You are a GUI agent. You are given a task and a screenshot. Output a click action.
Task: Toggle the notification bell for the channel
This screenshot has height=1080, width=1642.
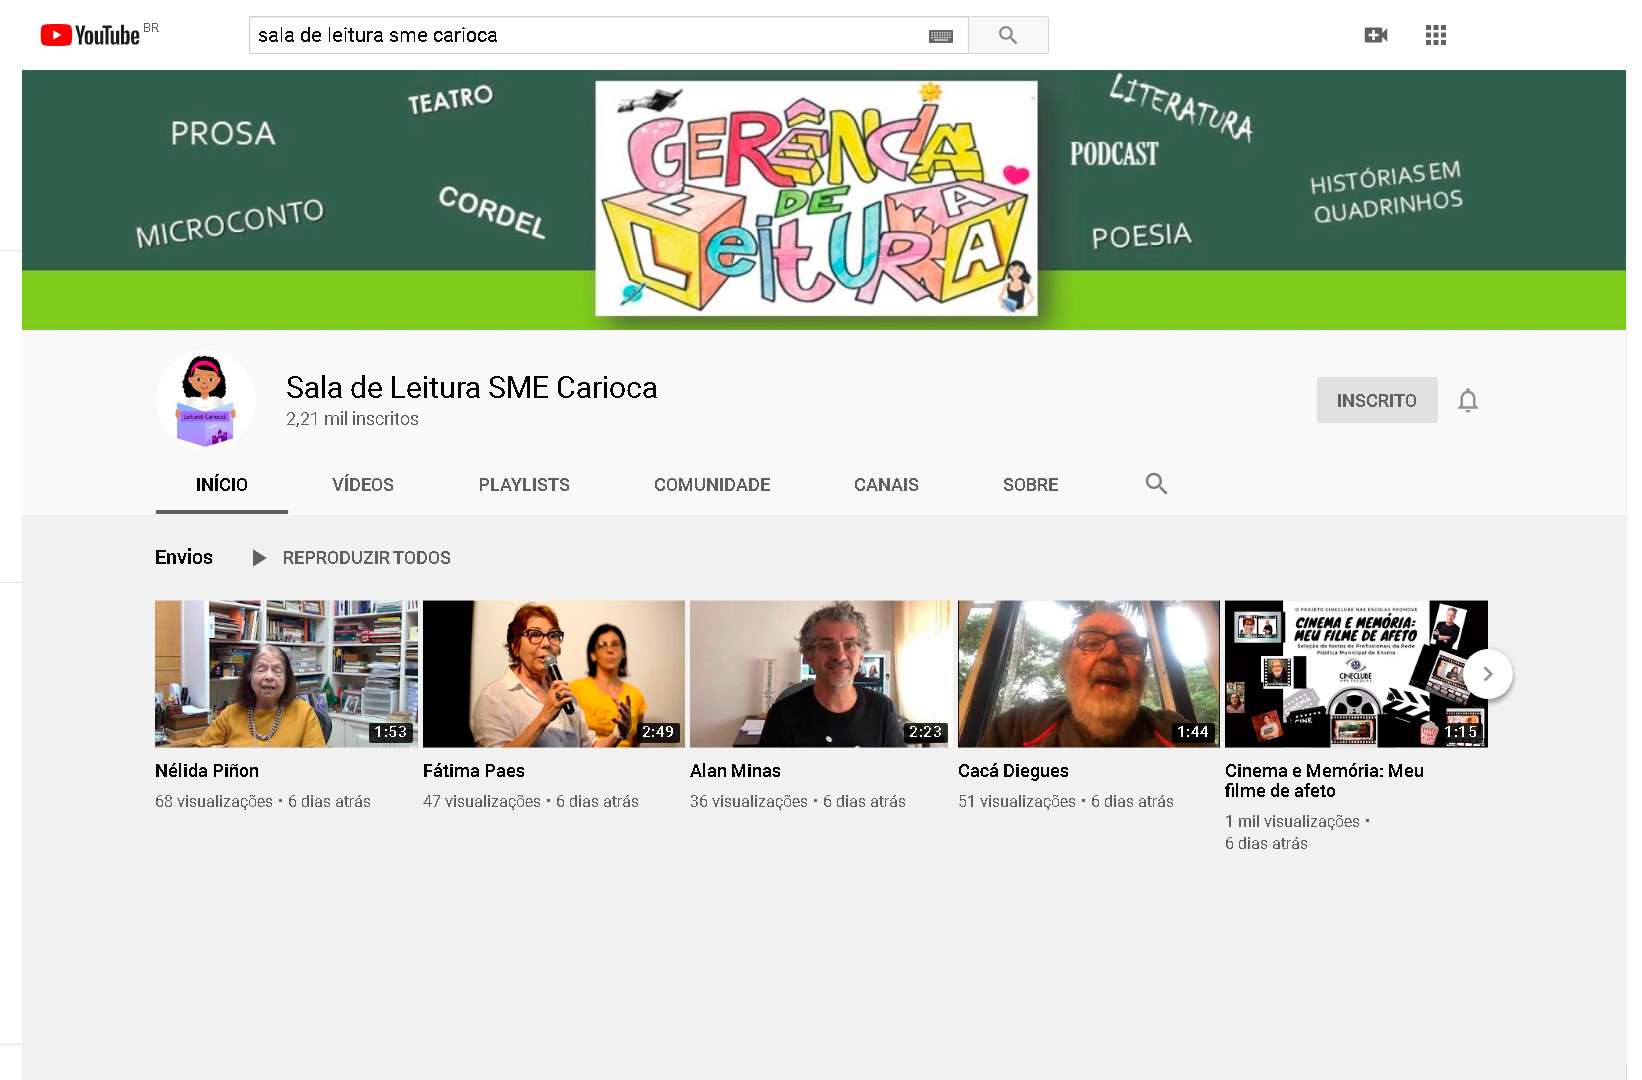pos(1467,400)
